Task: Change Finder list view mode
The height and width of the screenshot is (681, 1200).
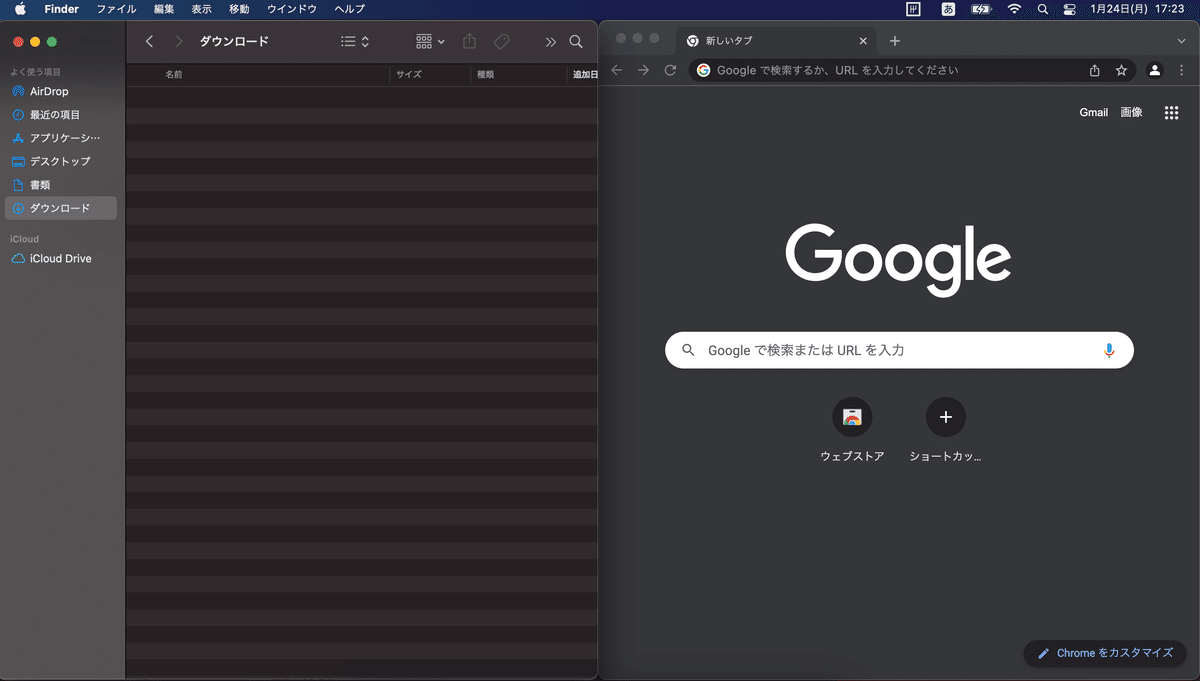Action: (355, 42)
